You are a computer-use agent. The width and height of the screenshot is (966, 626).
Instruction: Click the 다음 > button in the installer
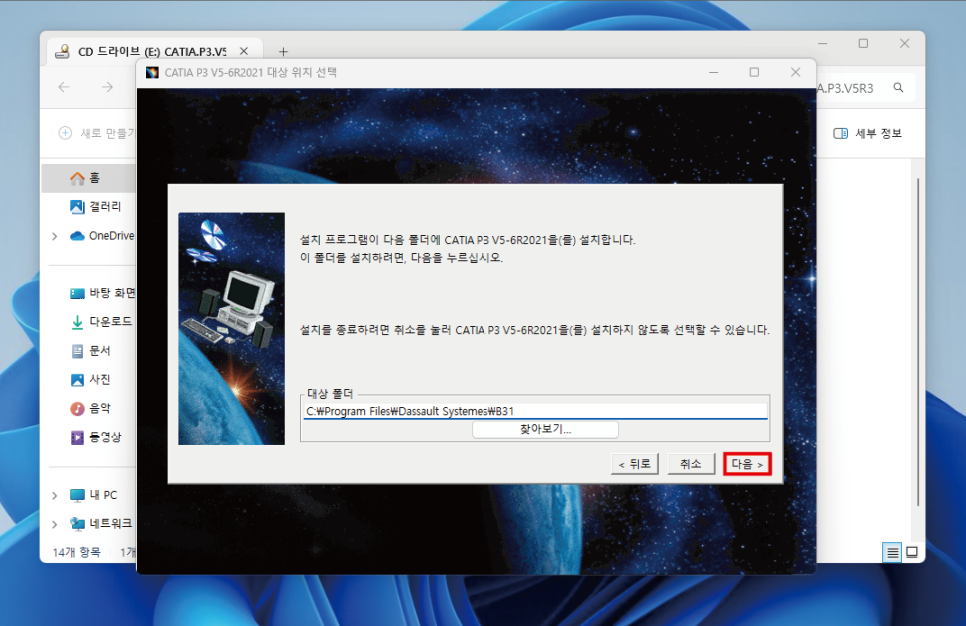point(747,464)
